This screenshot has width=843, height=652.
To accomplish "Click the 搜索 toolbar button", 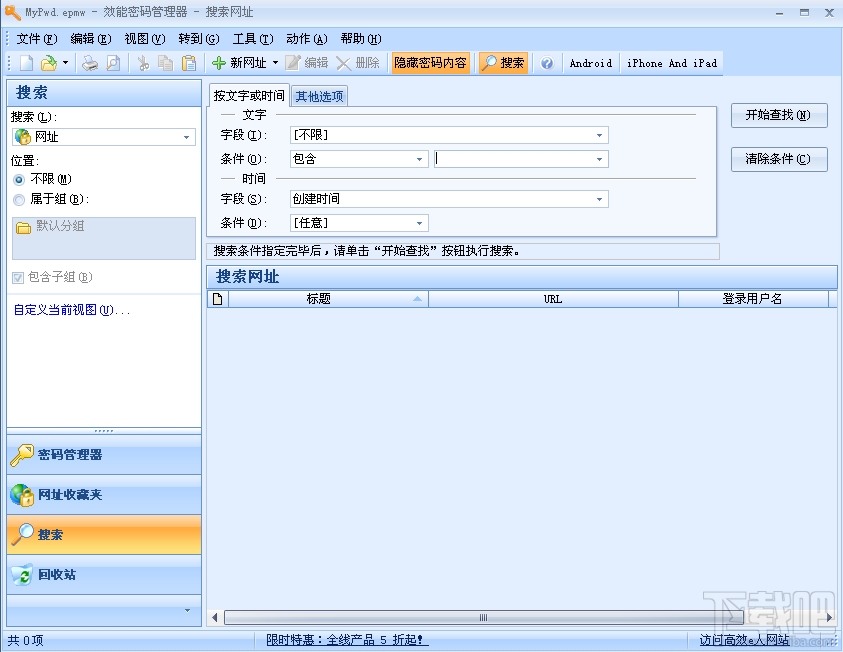I will [x=503, y=63].
